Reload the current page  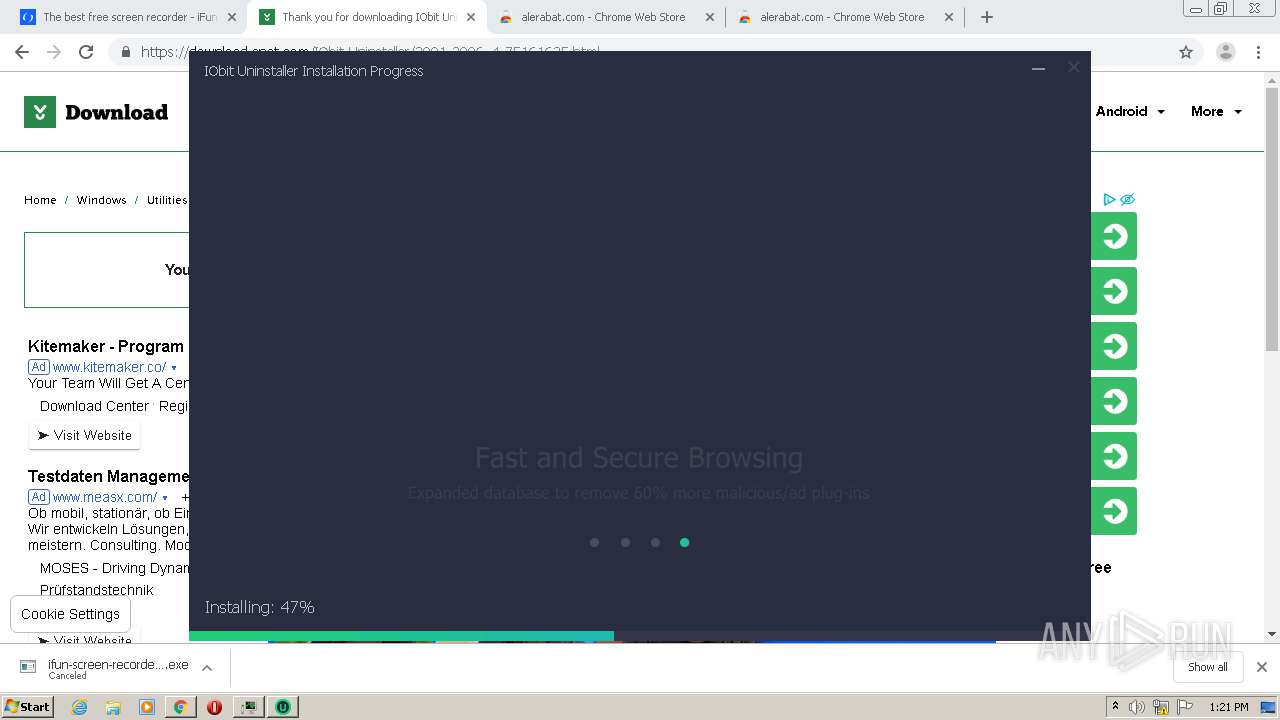pos(86,52)
